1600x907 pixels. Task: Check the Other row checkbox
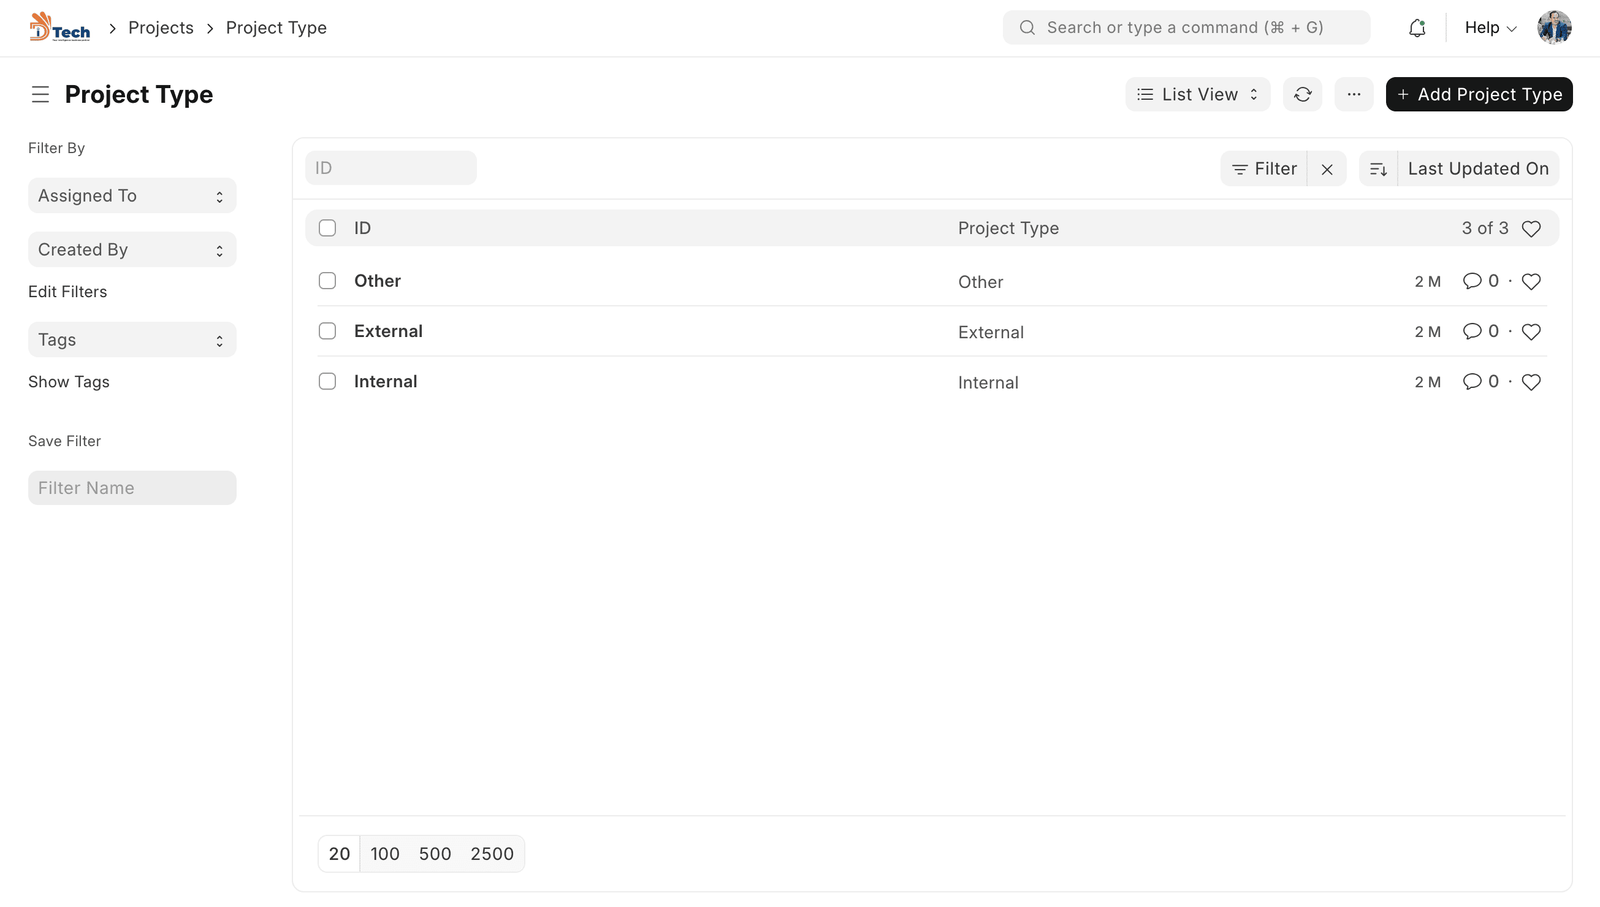coord(327,281)
